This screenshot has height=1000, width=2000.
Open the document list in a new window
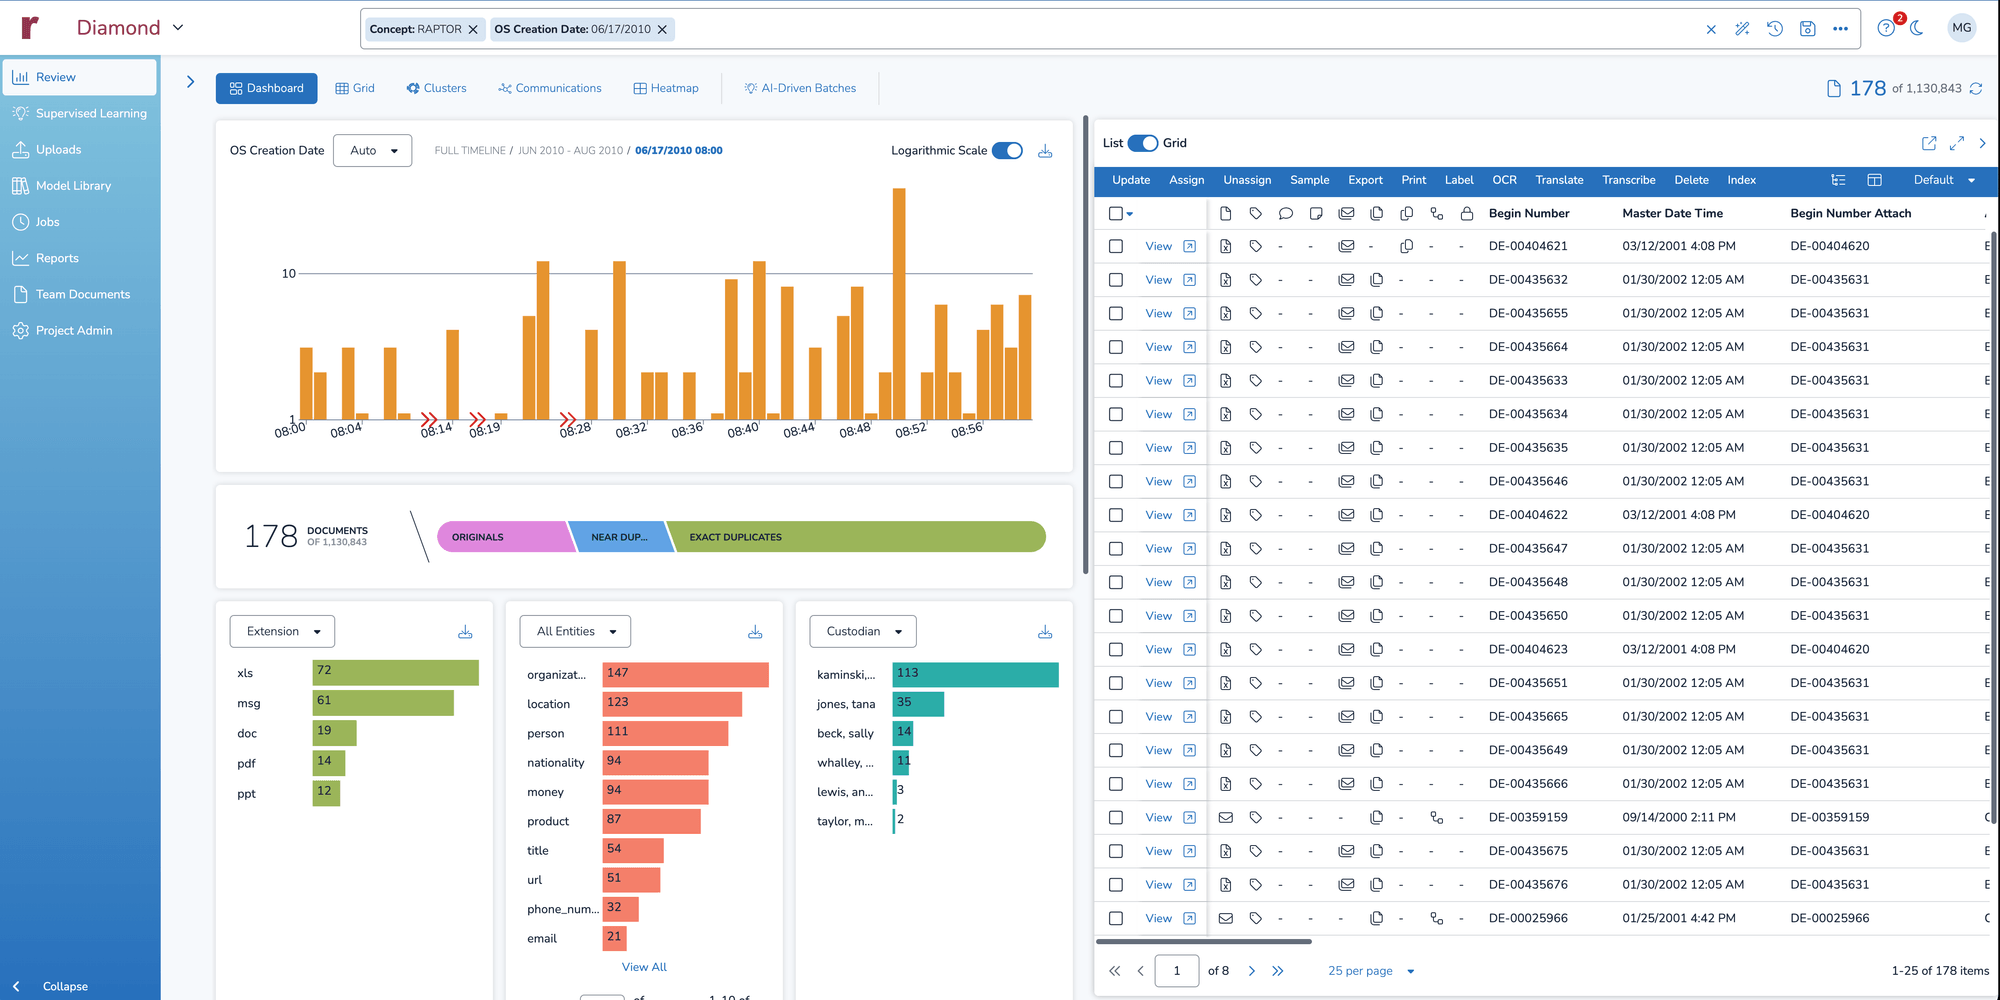tap(1929, 143)
